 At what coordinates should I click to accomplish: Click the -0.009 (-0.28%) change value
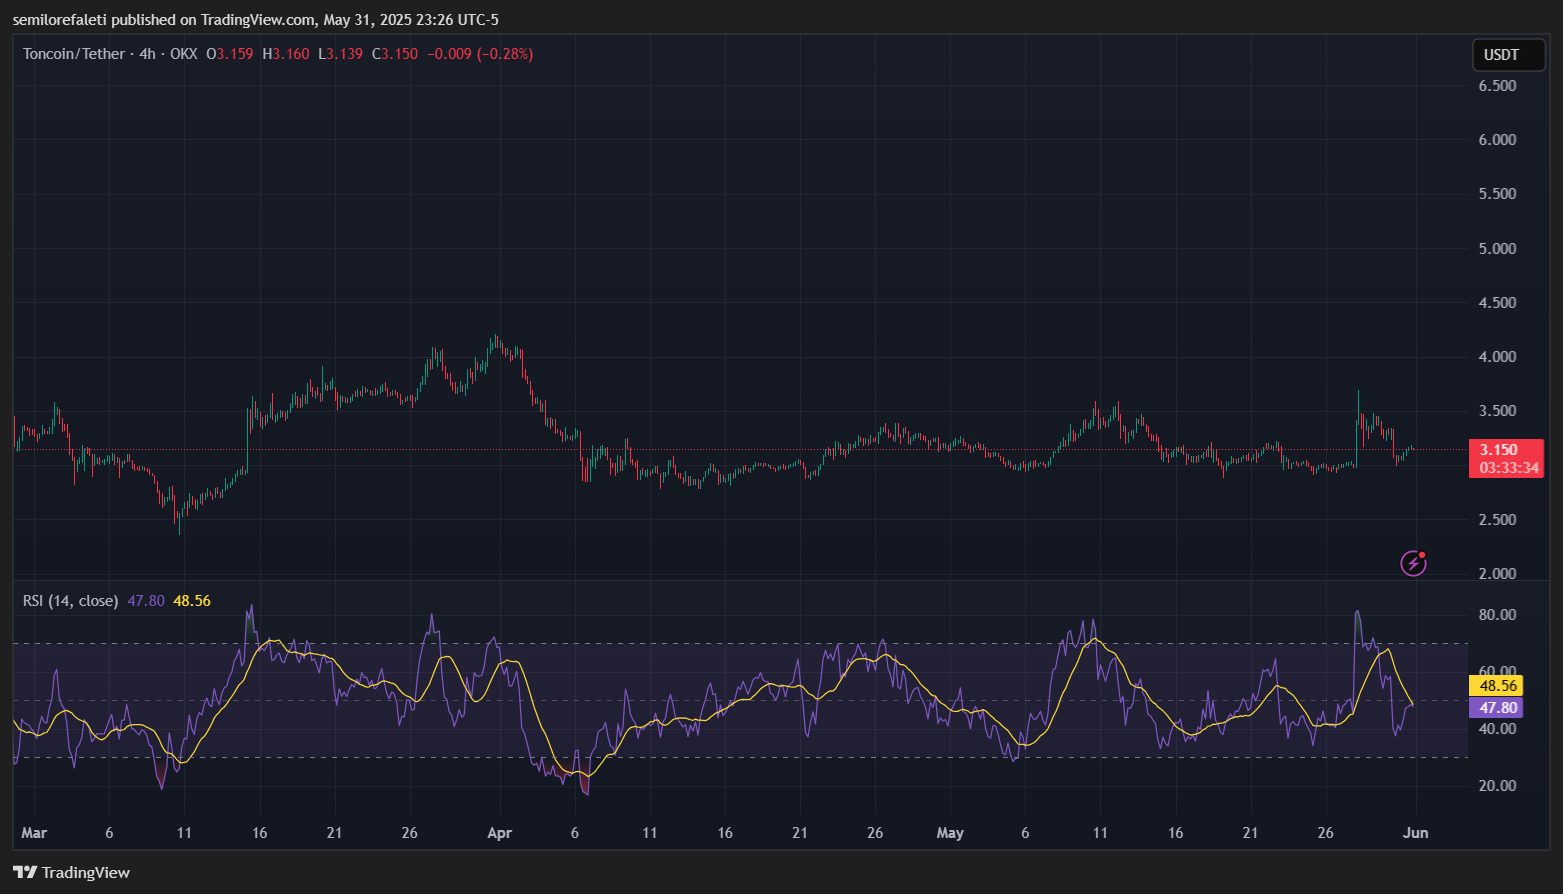[480, 54]
